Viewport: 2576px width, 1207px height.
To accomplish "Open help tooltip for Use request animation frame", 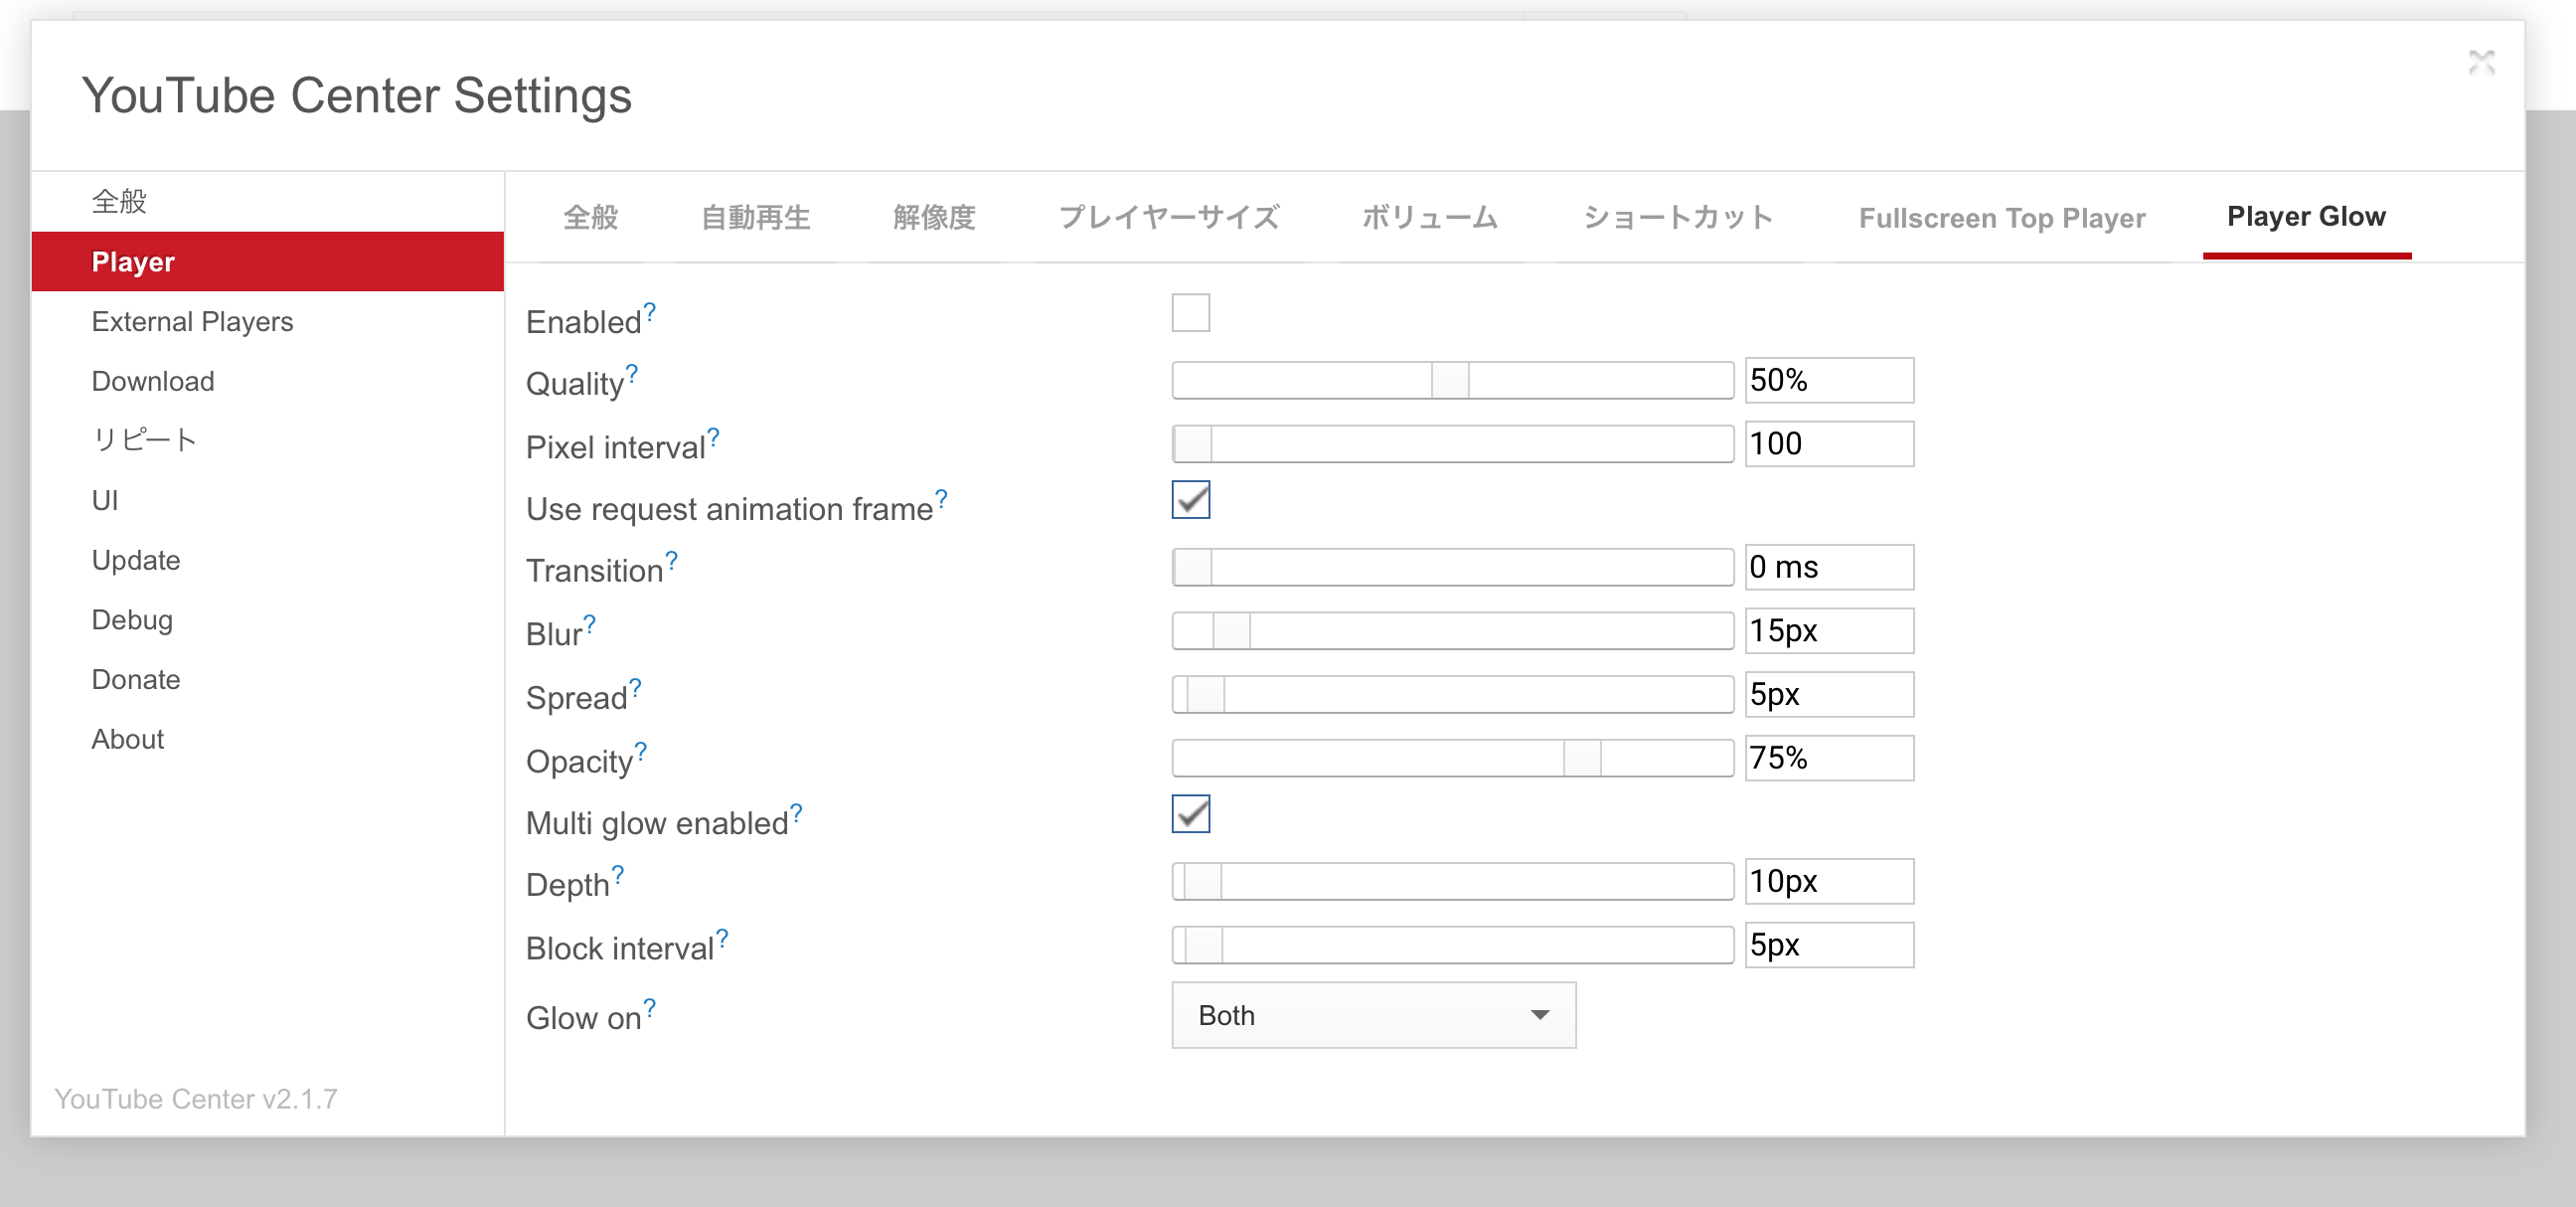I will click(x=941, y=499).
